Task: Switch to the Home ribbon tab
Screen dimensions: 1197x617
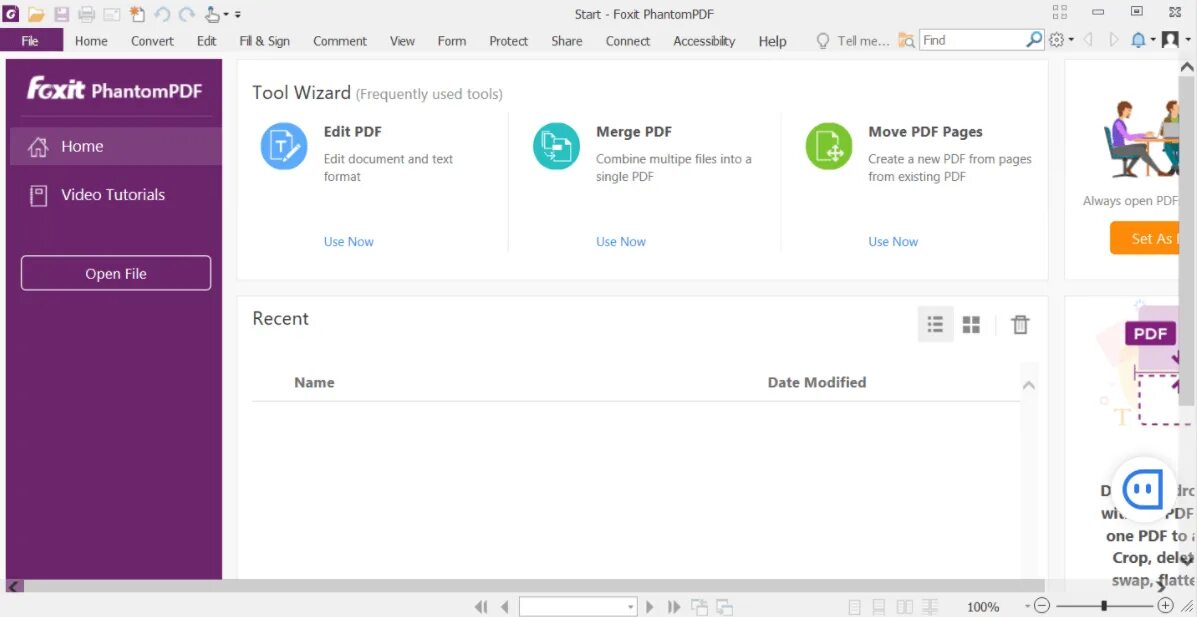Action: coord(91,40)
